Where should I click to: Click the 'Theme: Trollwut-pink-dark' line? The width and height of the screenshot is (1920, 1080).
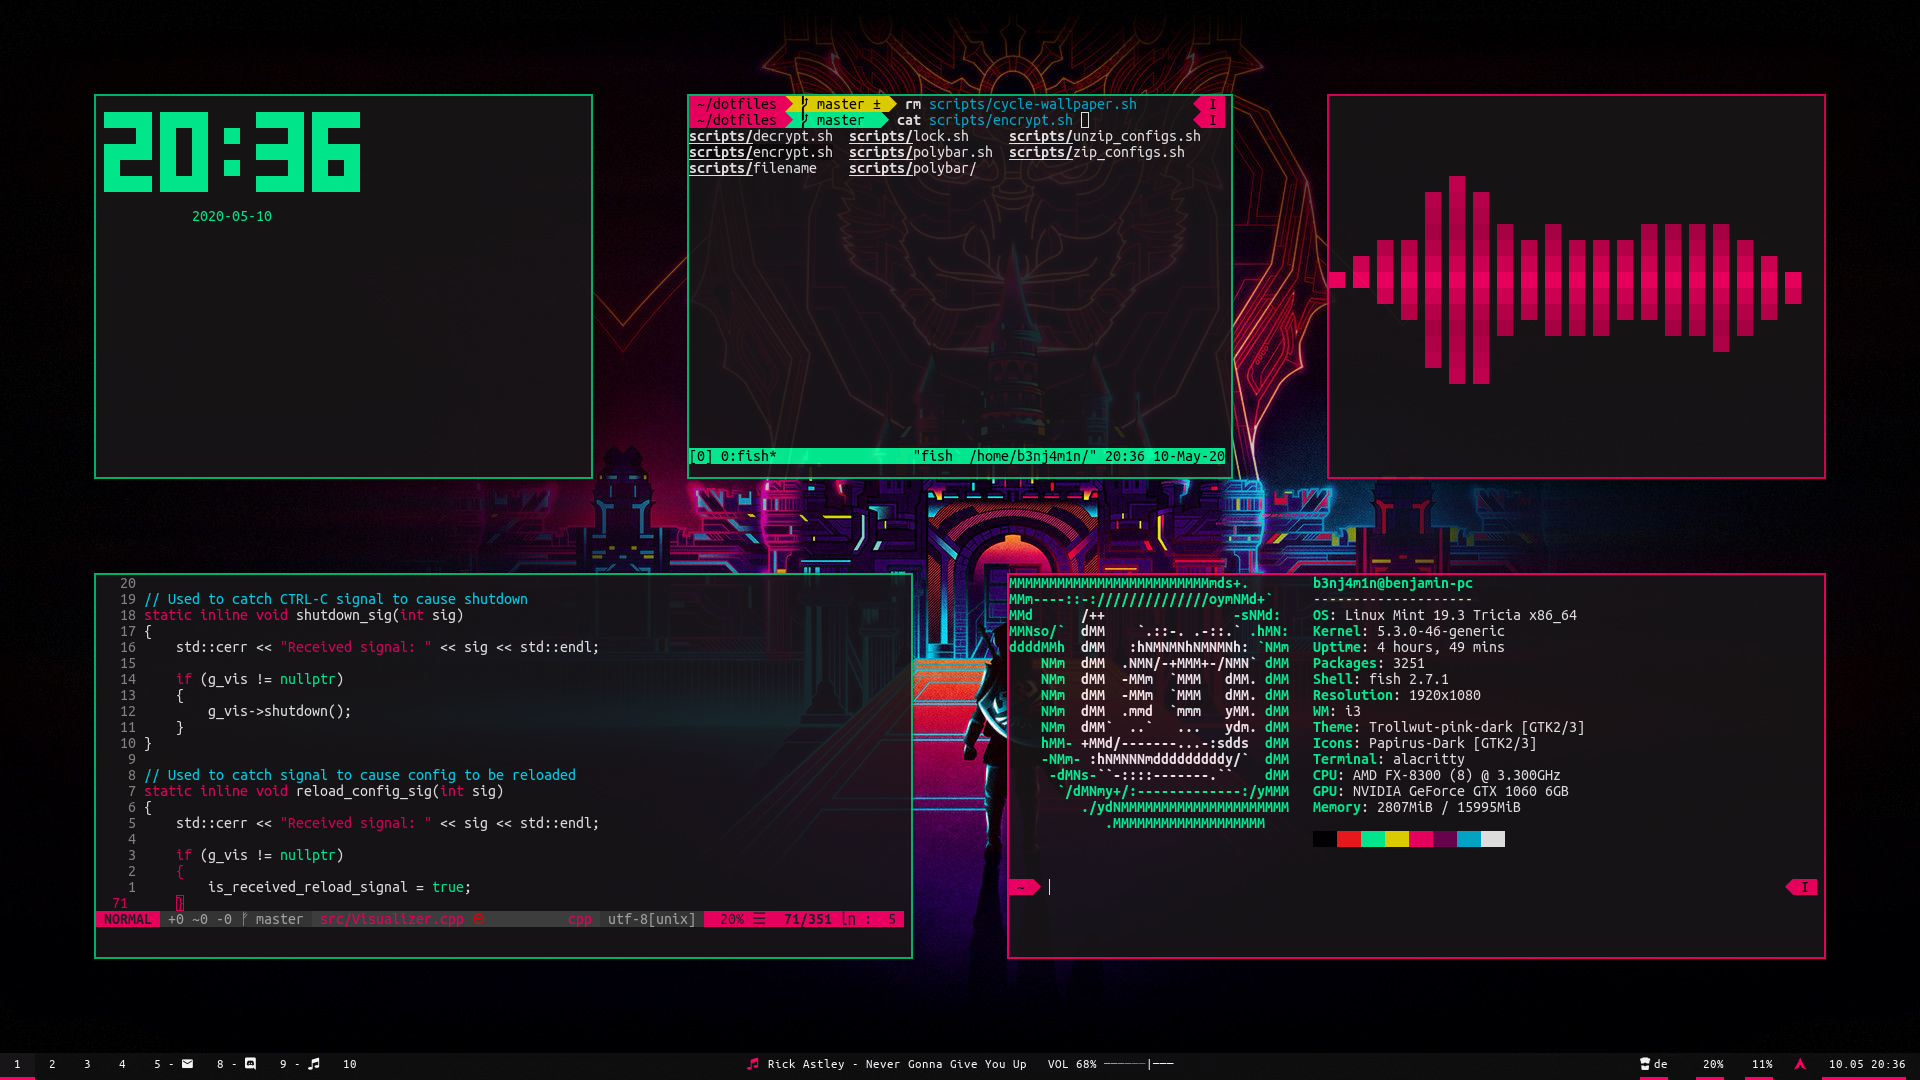coord(1449,727)
